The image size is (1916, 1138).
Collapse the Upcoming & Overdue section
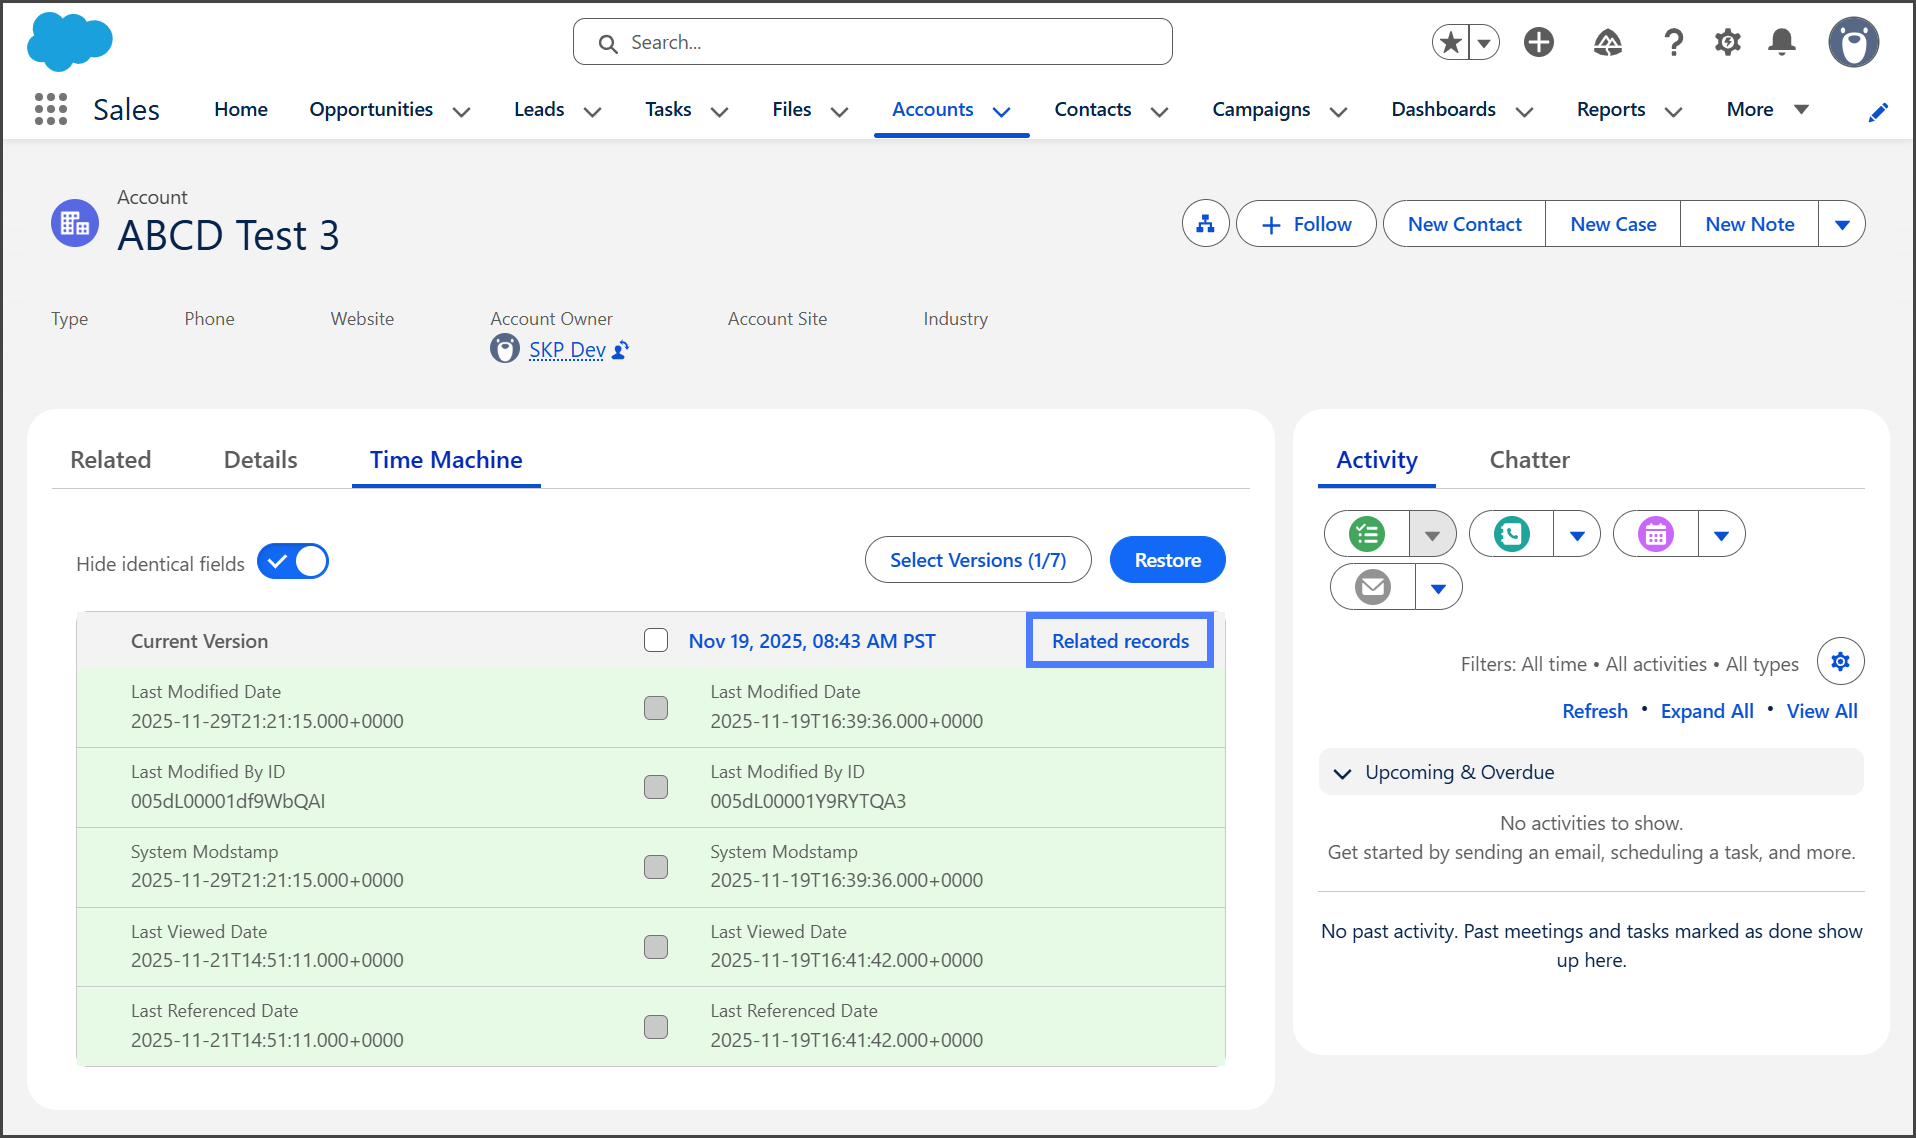(x=1343, y=773)
